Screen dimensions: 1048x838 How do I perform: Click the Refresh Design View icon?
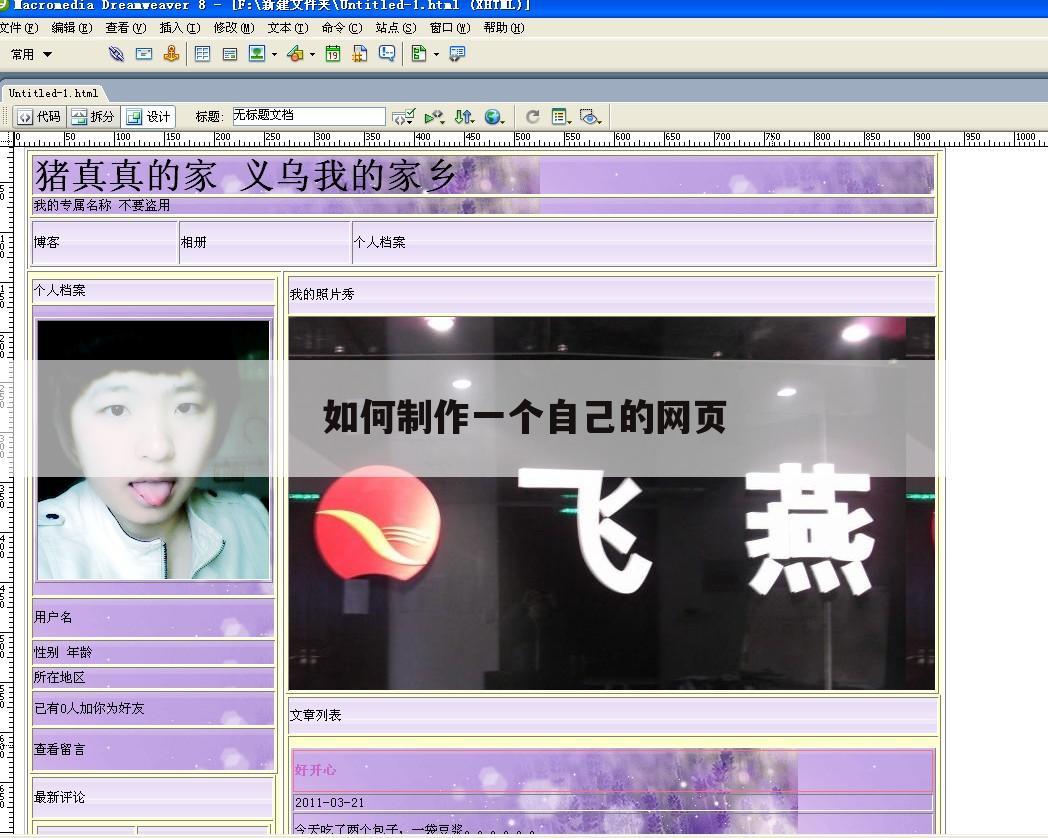coord(533,117)
